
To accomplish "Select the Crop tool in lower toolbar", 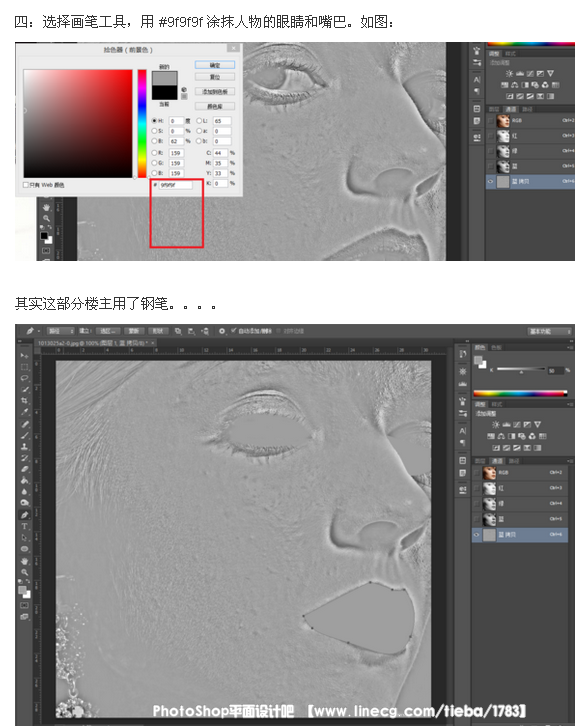I will [x=24, y=400].
